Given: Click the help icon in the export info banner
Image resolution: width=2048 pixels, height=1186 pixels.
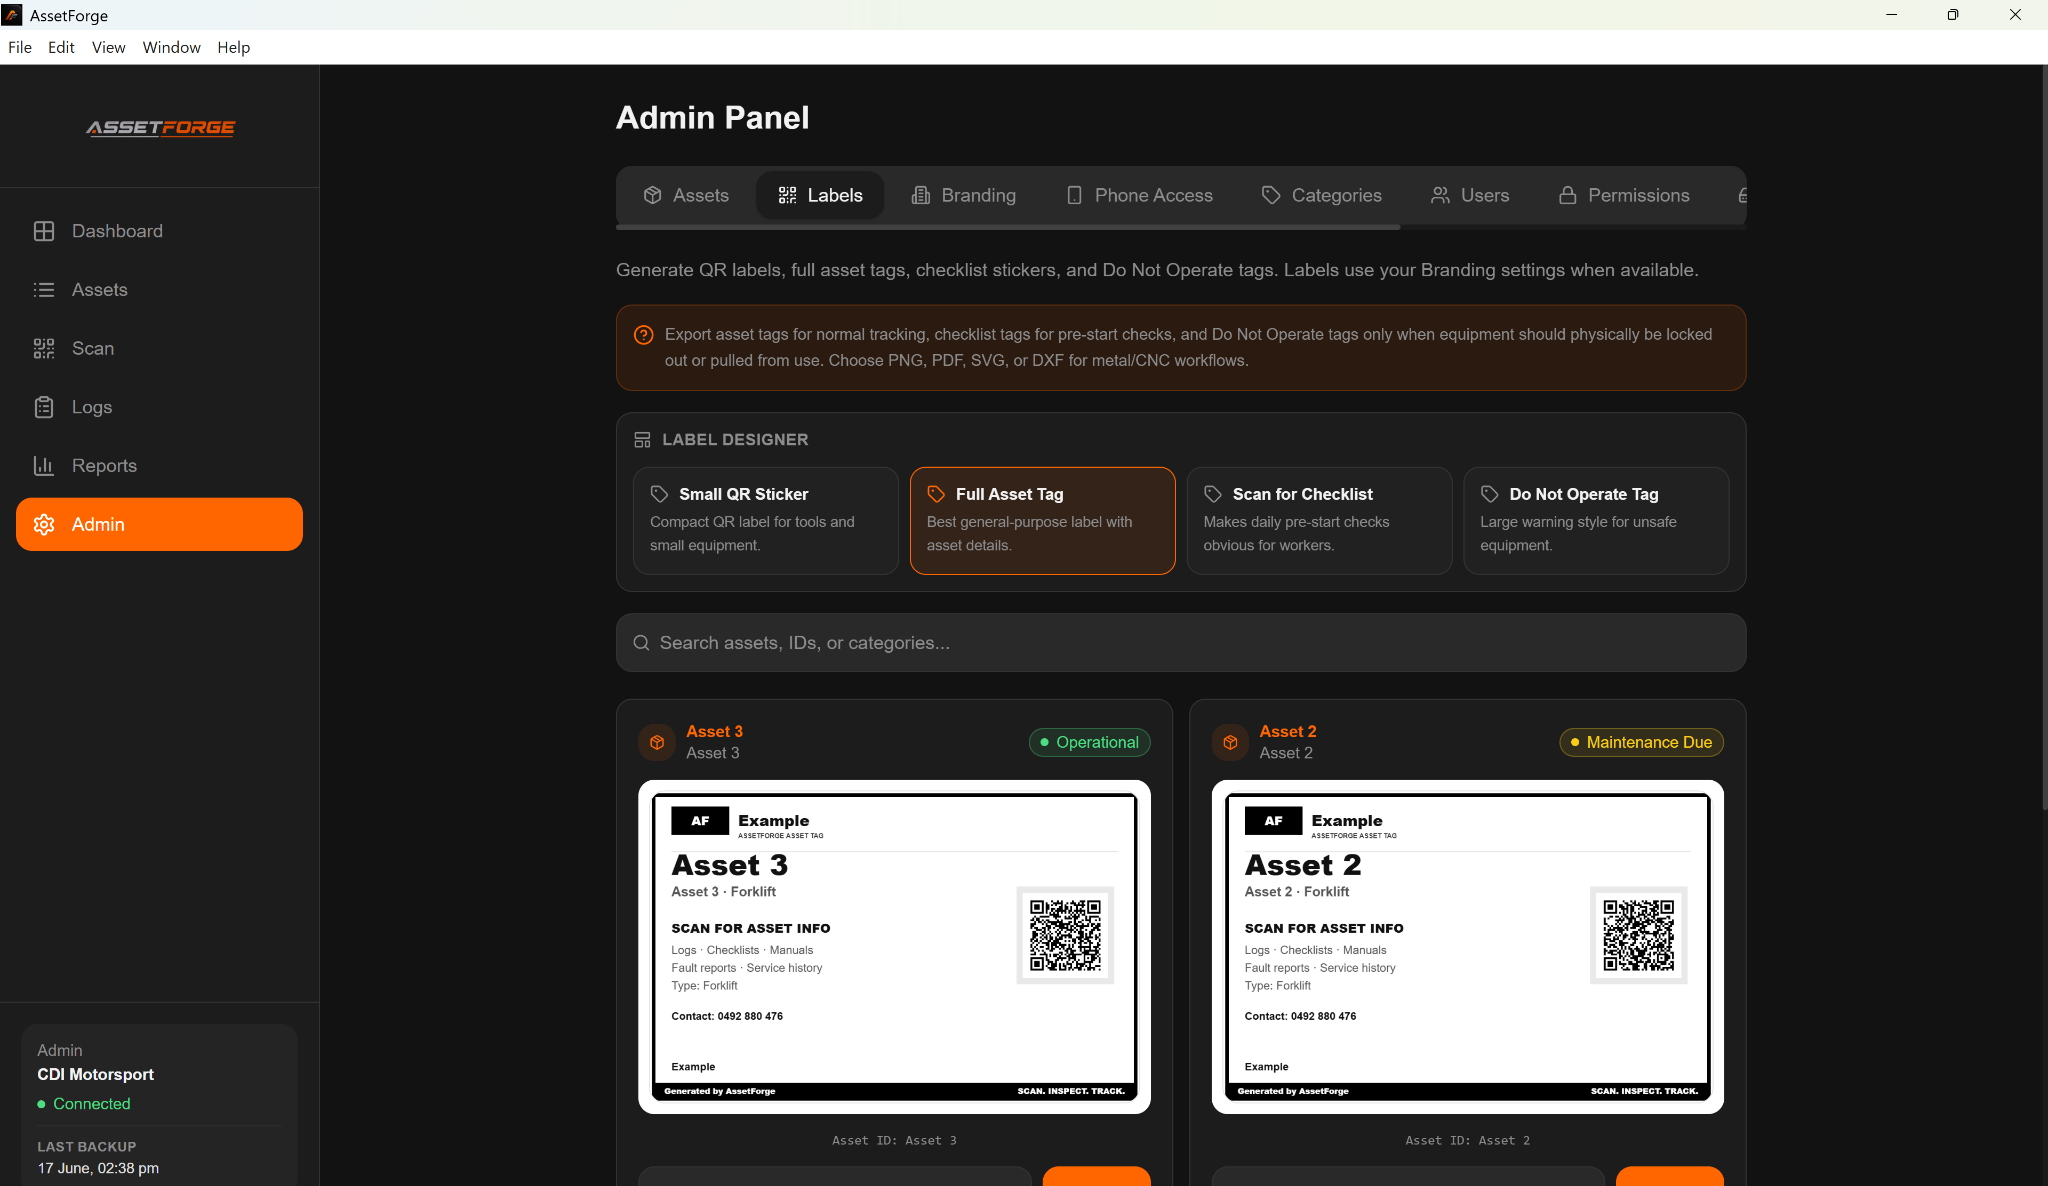Looking at the screenshot, I should [x=644, y=335].
